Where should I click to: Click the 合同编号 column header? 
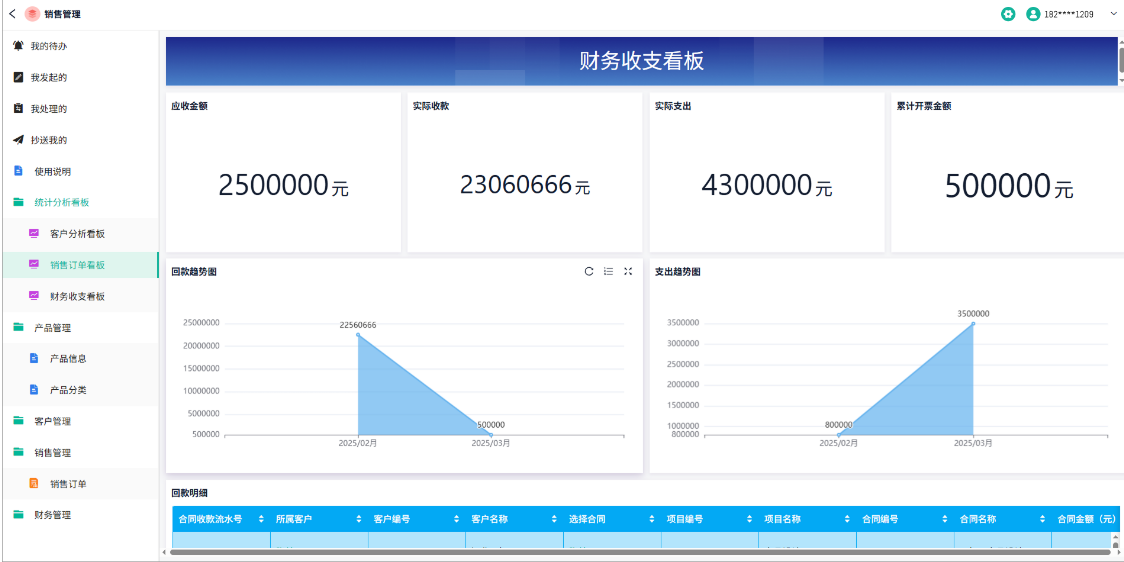point(905,519)
